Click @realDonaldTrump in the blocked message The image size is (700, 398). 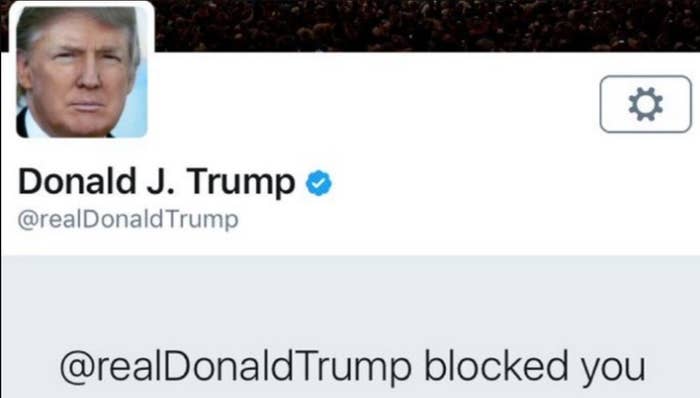(x=235, y=367)
